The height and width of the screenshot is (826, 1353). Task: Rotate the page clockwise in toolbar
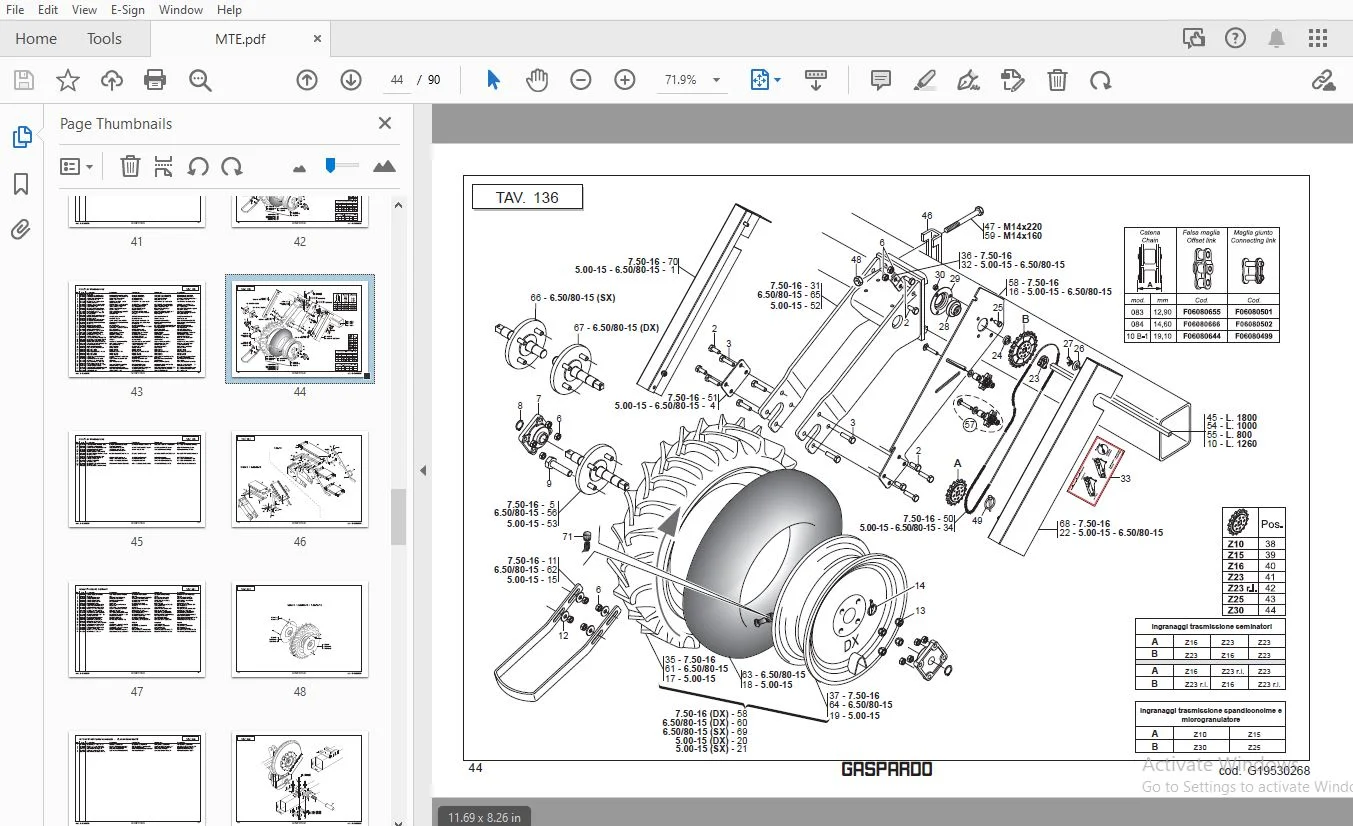(1101, 80)
